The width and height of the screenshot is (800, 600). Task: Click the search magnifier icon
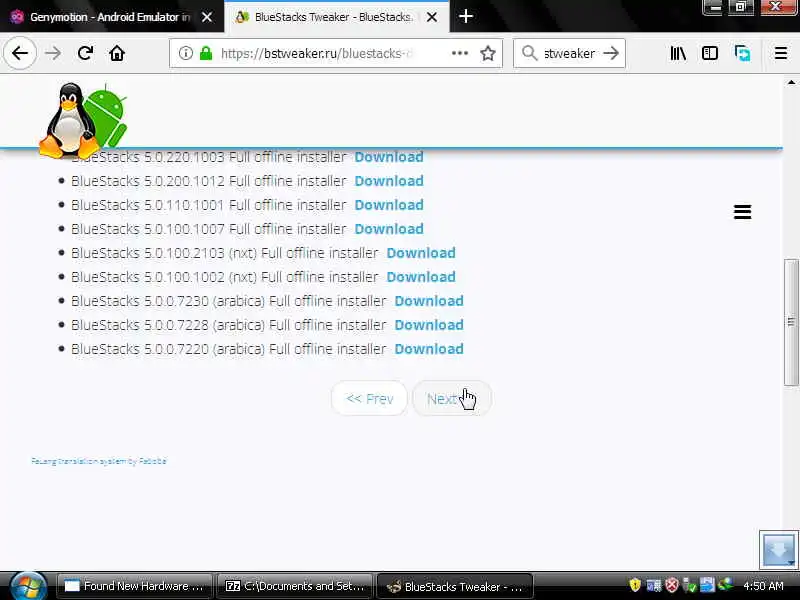coord(530,53)
